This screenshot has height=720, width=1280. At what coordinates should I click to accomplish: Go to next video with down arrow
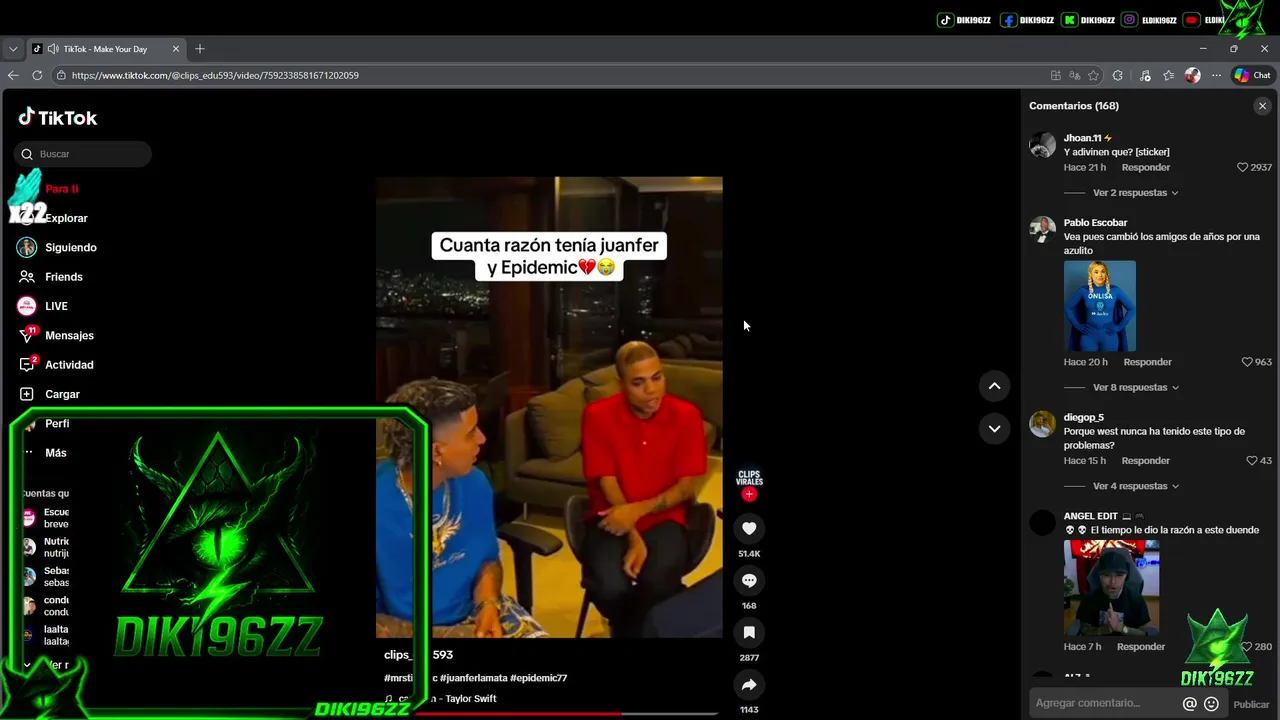pos(994,429)
